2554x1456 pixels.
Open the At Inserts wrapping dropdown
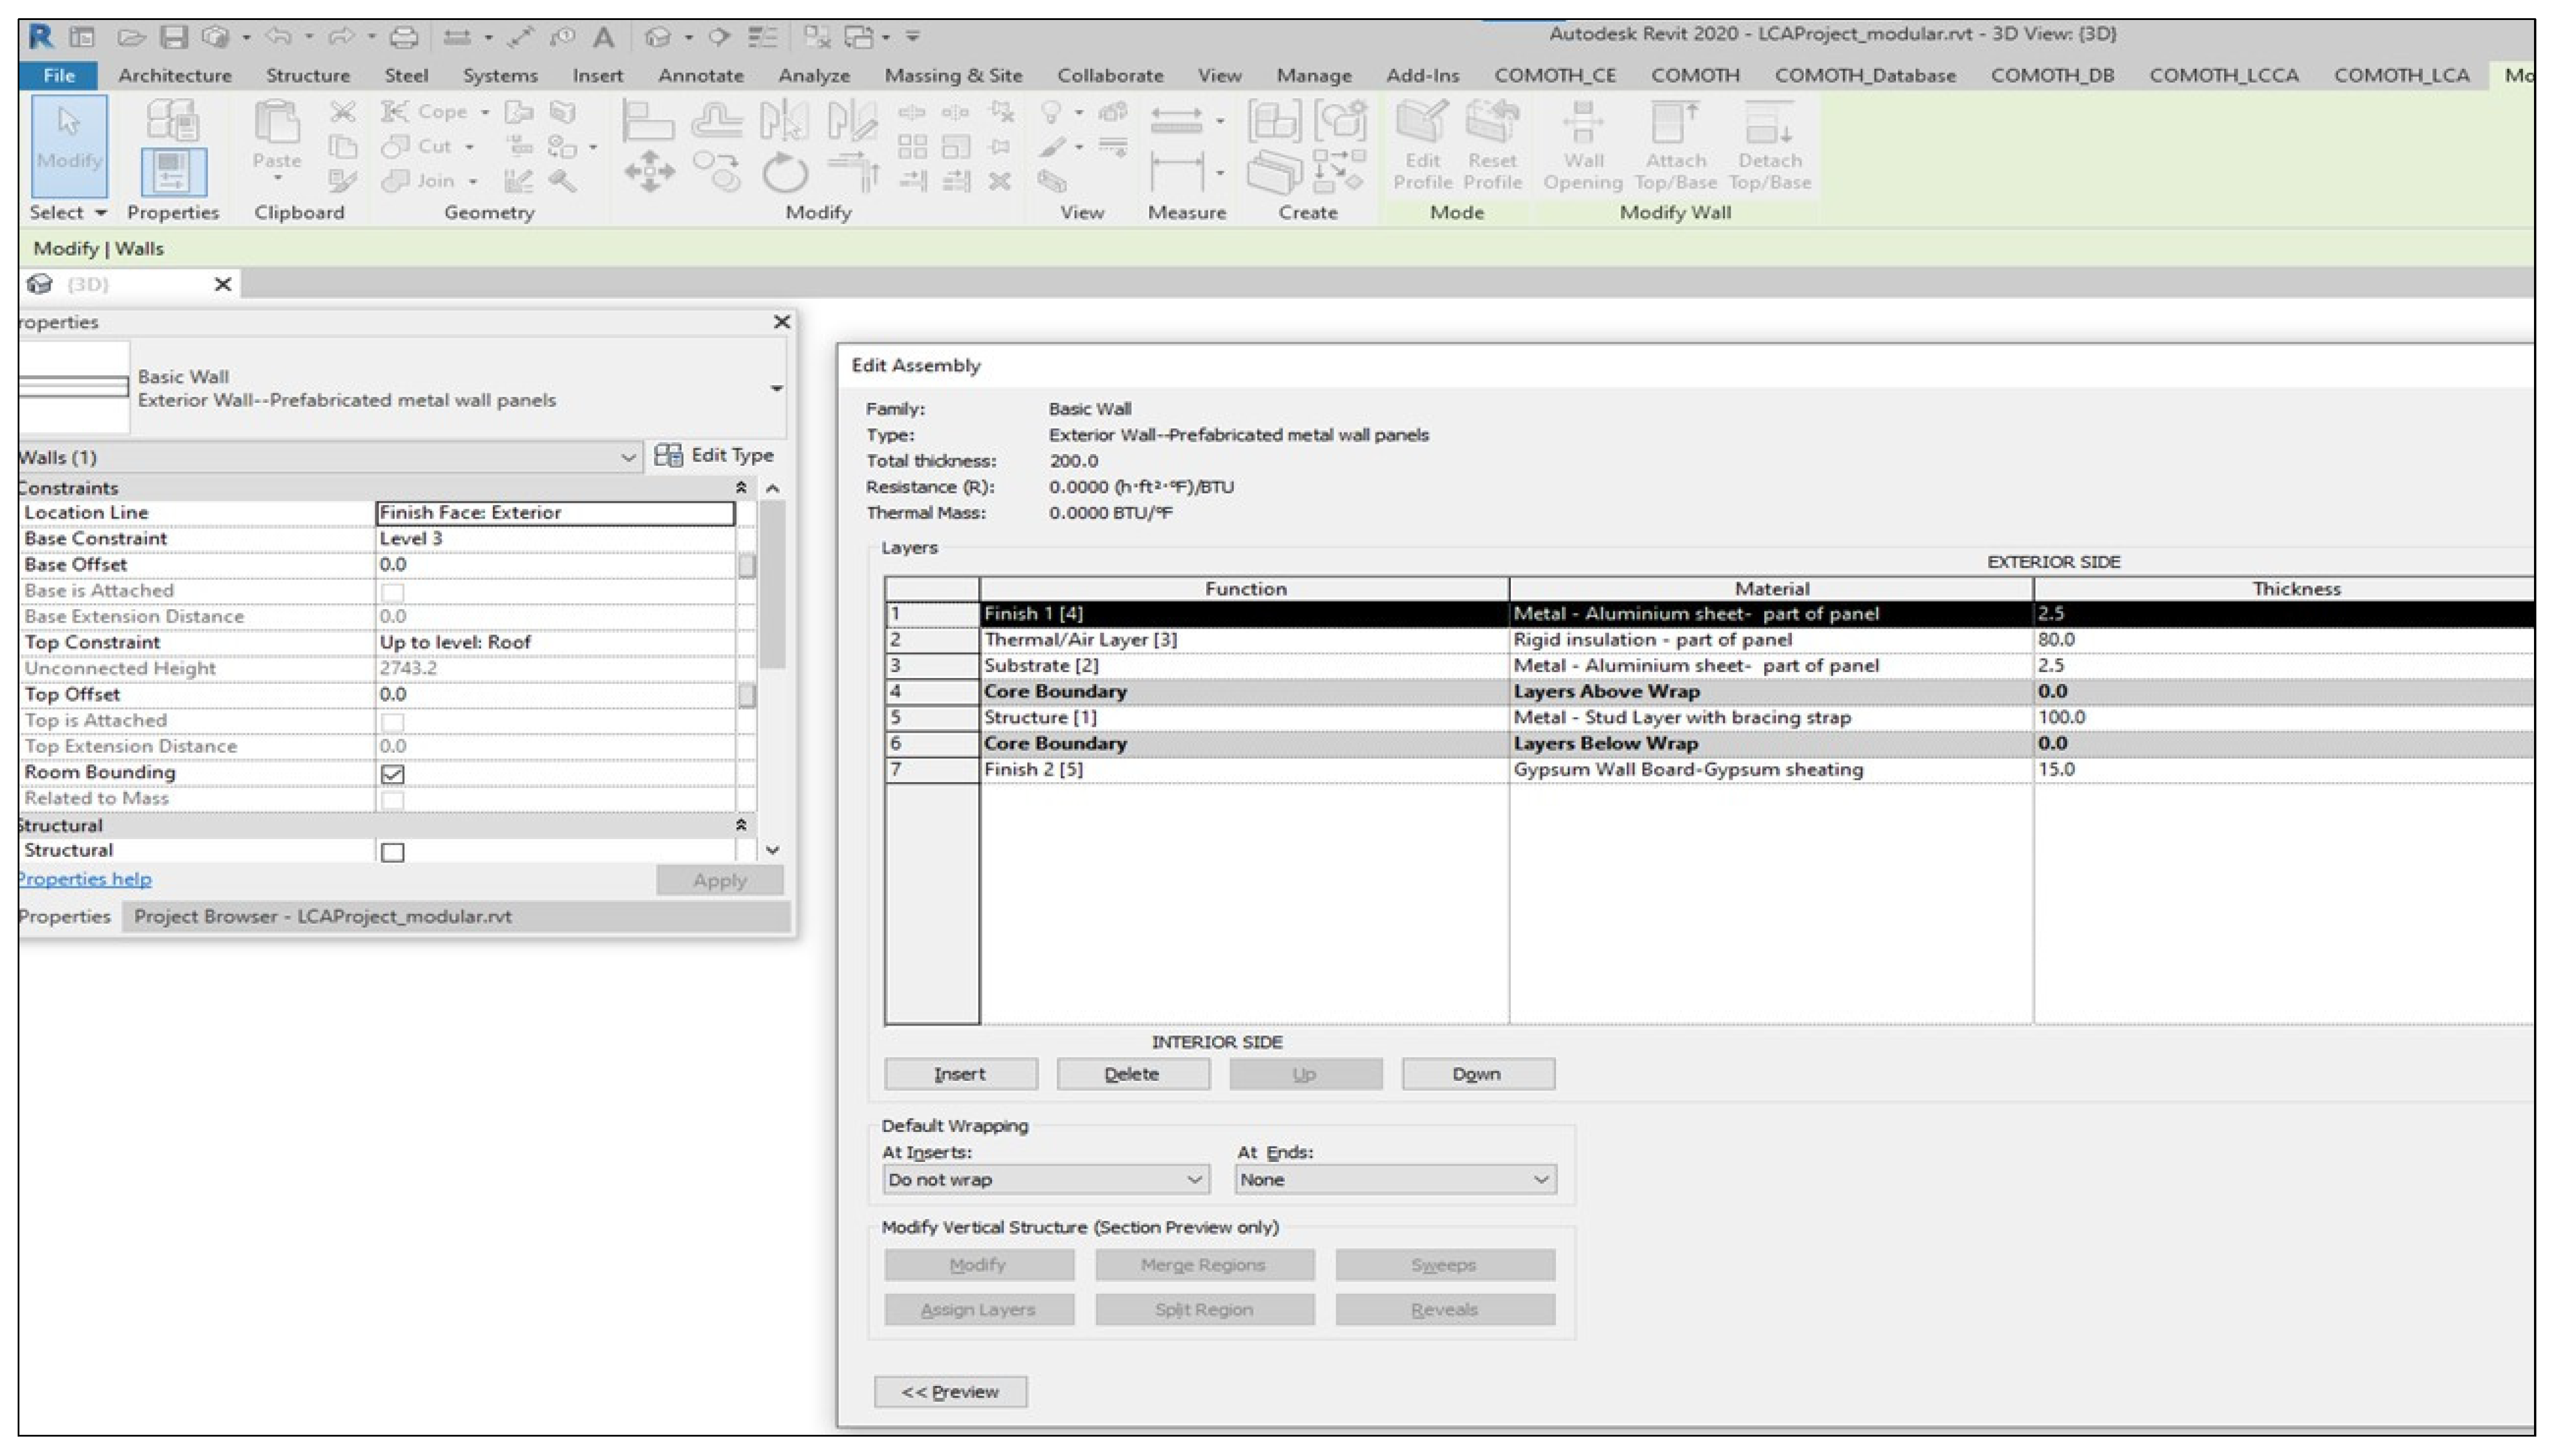click(1045, 1180)
